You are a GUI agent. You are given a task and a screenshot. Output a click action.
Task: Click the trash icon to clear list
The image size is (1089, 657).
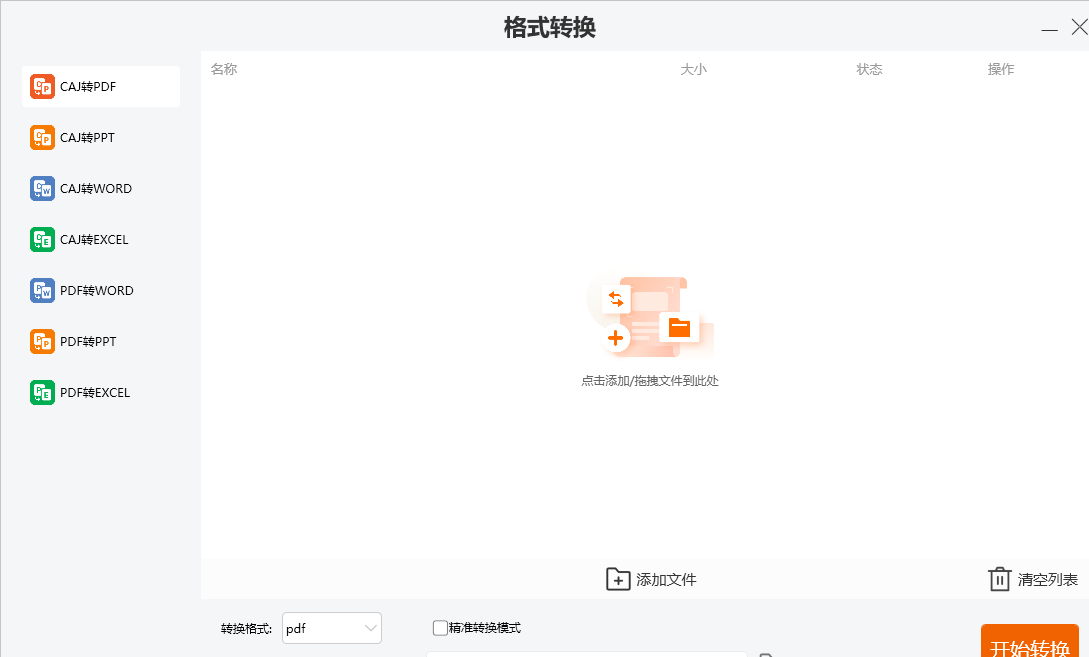[999, 579]
